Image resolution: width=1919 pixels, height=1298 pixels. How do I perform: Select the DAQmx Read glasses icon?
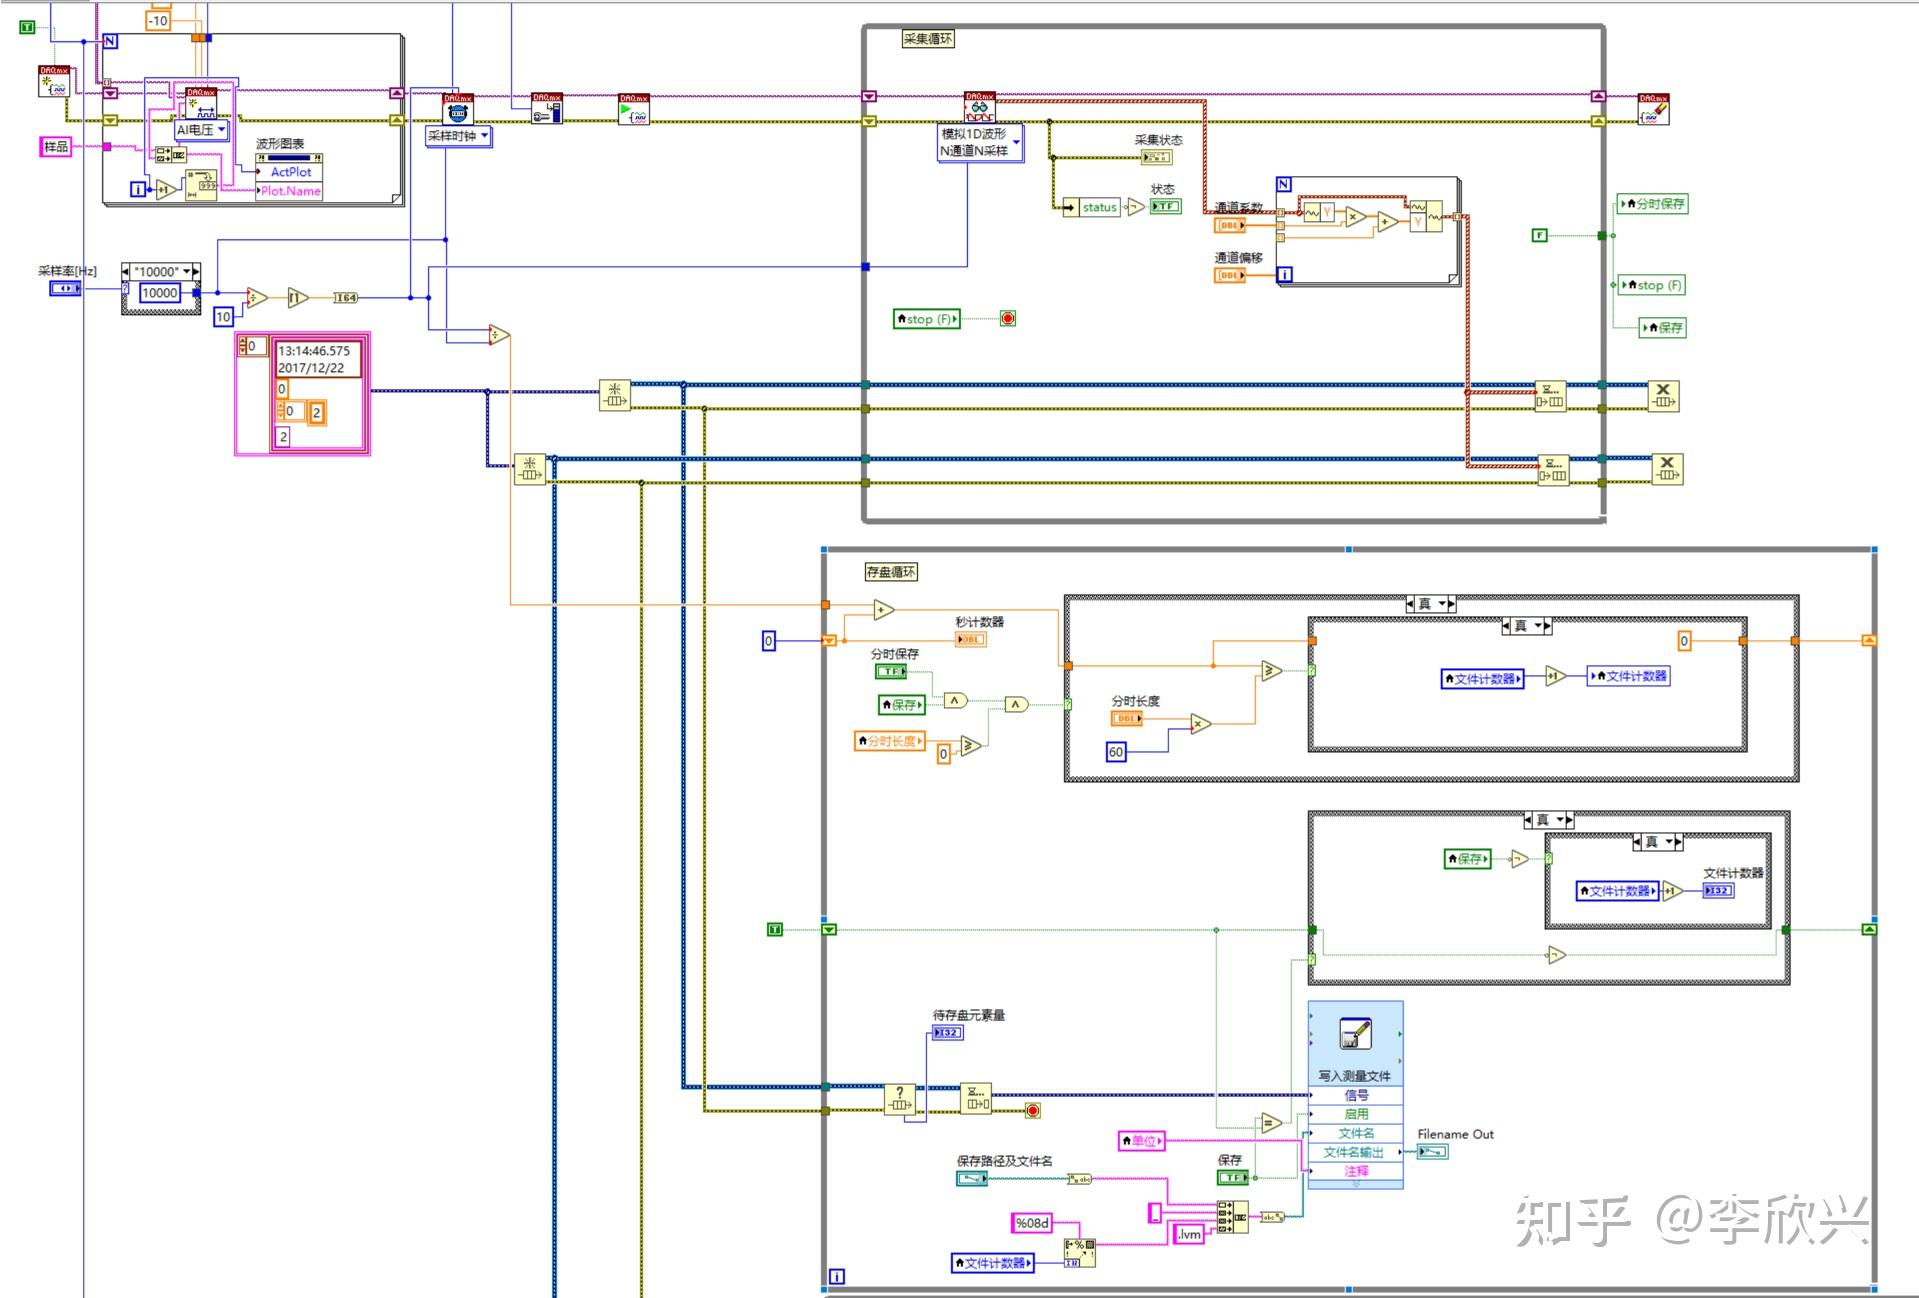click(980, 107)
